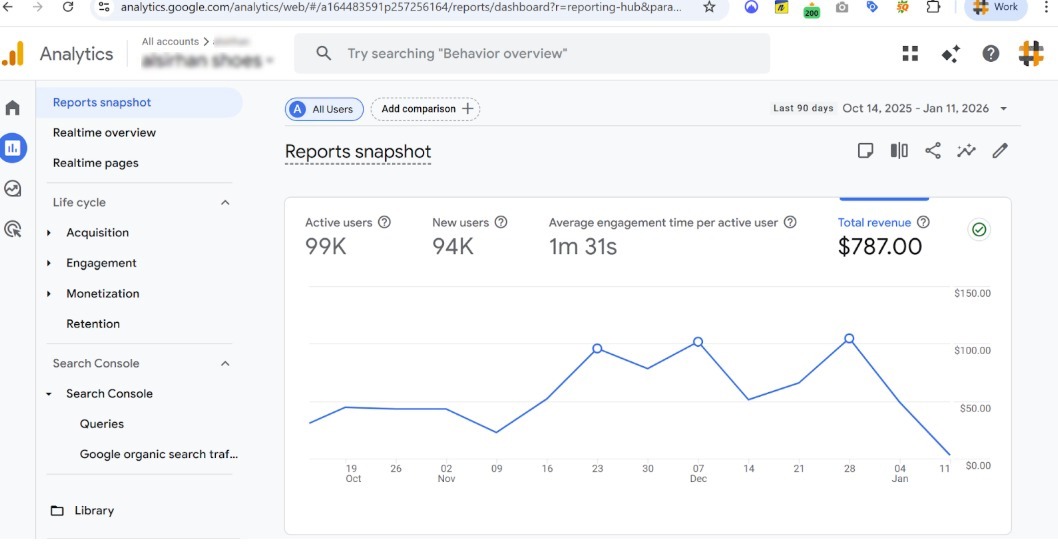Open the Explore icon in left rail

[x=13, y=189]
